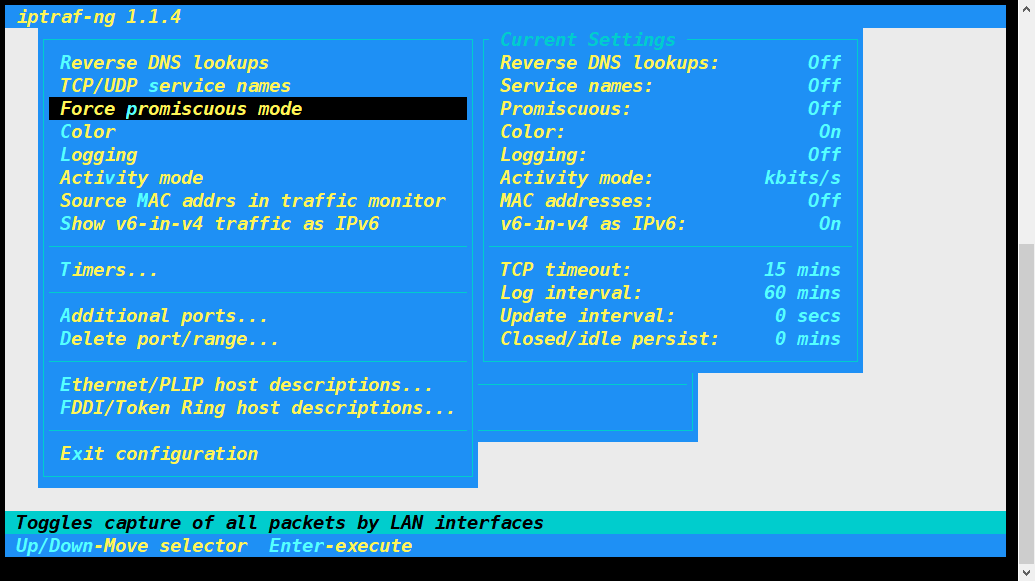Click the 'Service names:' setting label
Screen dimensions: 1035x581
[576, 86]
